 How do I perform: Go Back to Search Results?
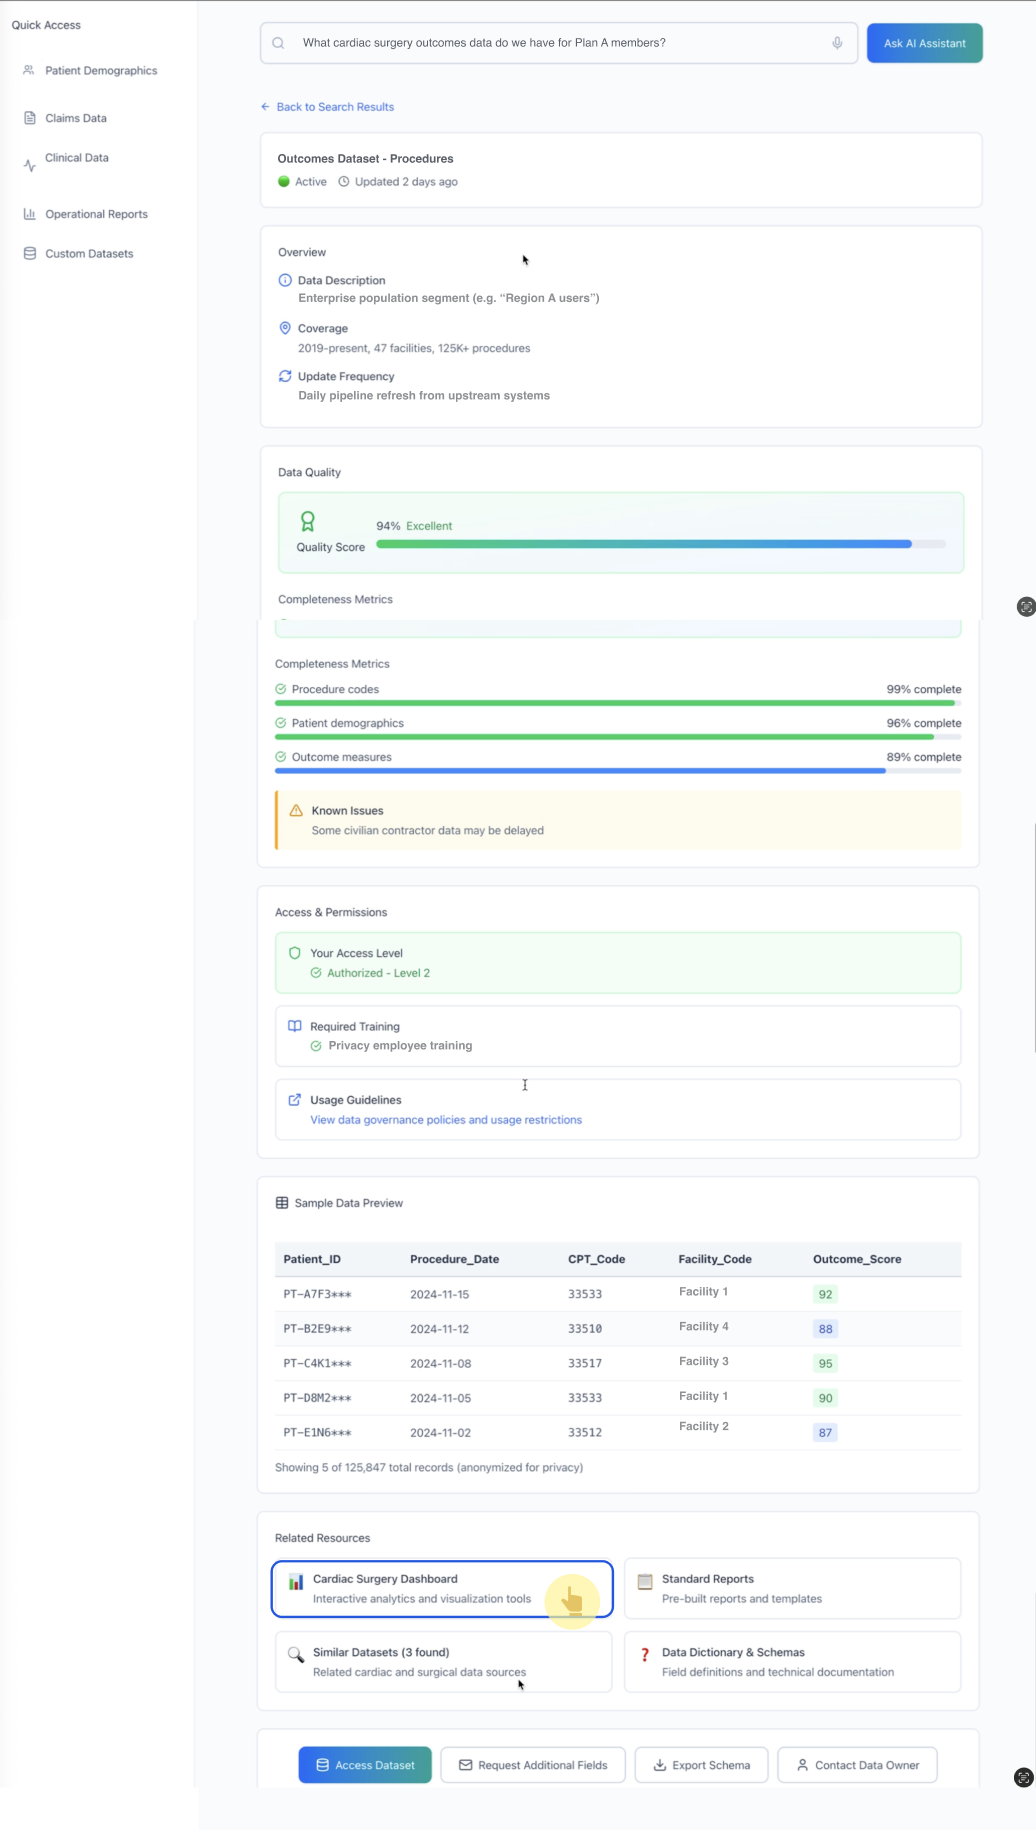(x=327, y=107)
